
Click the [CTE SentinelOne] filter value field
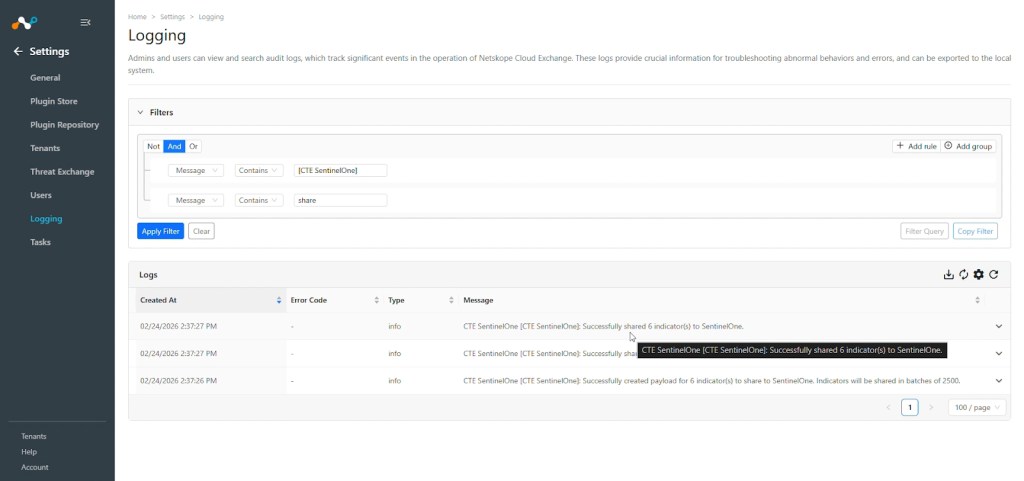coord(340,170)
